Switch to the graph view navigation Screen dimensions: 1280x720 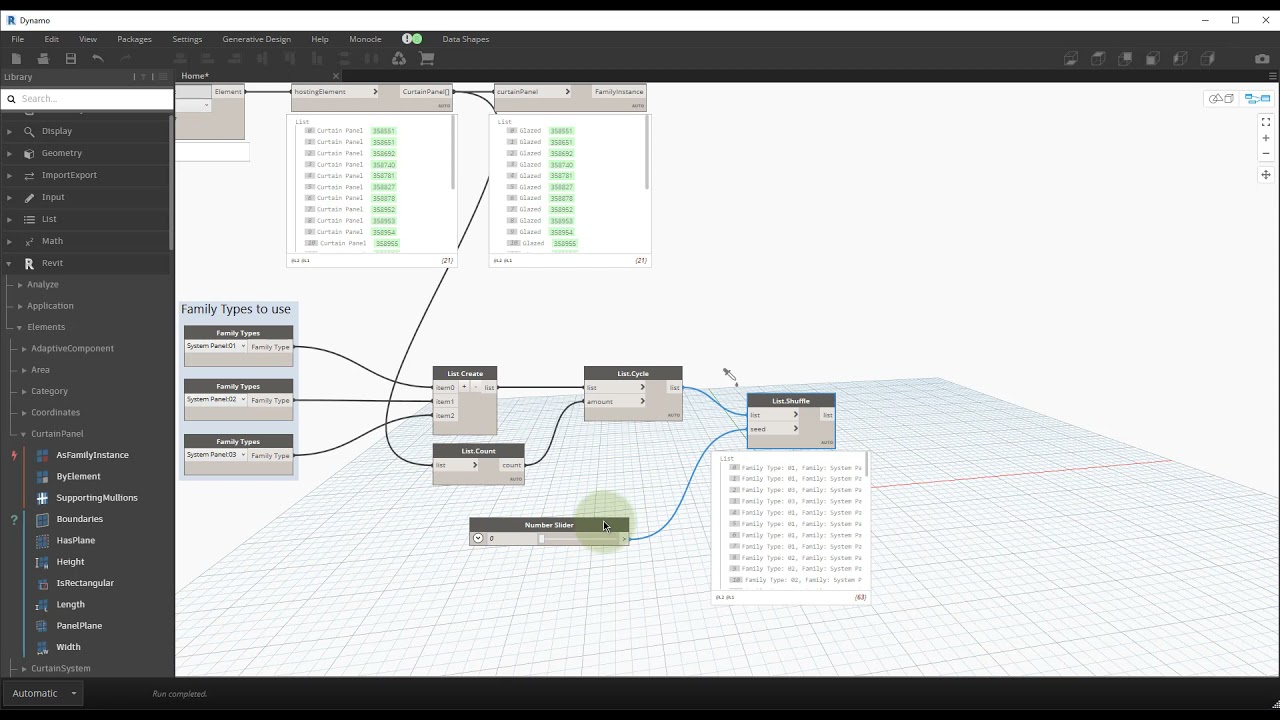click(1257, 98)
